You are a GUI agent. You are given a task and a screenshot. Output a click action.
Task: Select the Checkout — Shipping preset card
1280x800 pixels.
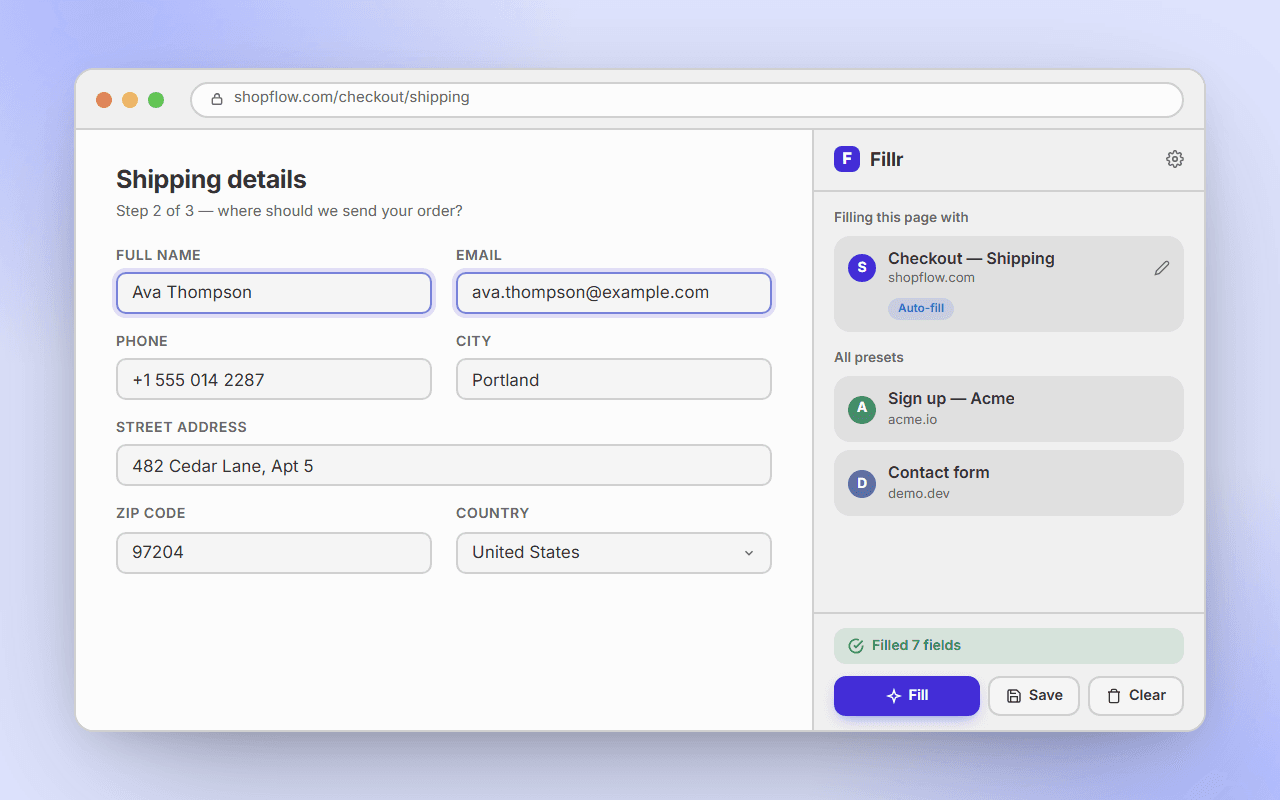[1009, 284]
